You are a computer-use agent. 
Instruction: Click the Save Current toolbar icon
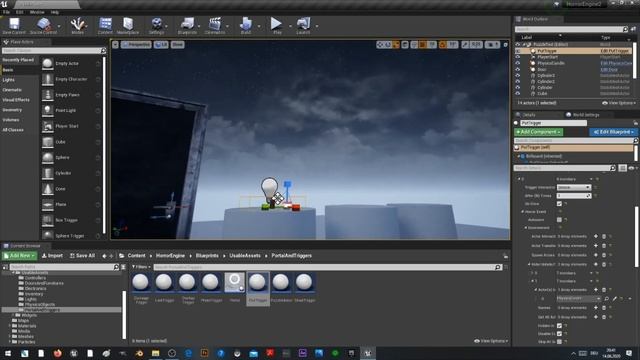[x=14, y=26]
